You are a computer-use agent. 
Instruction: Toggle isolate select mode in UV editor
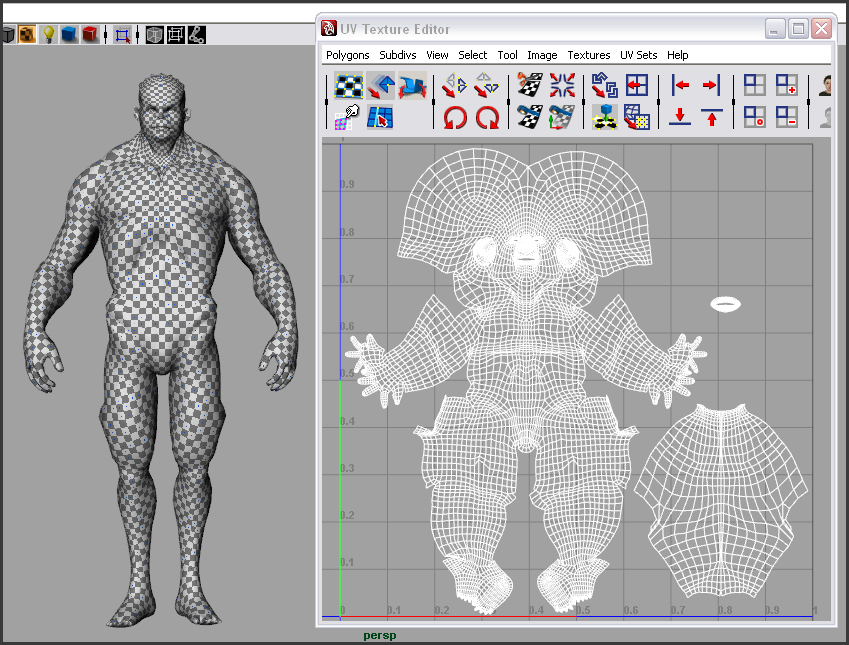click(x=754, y=86)
